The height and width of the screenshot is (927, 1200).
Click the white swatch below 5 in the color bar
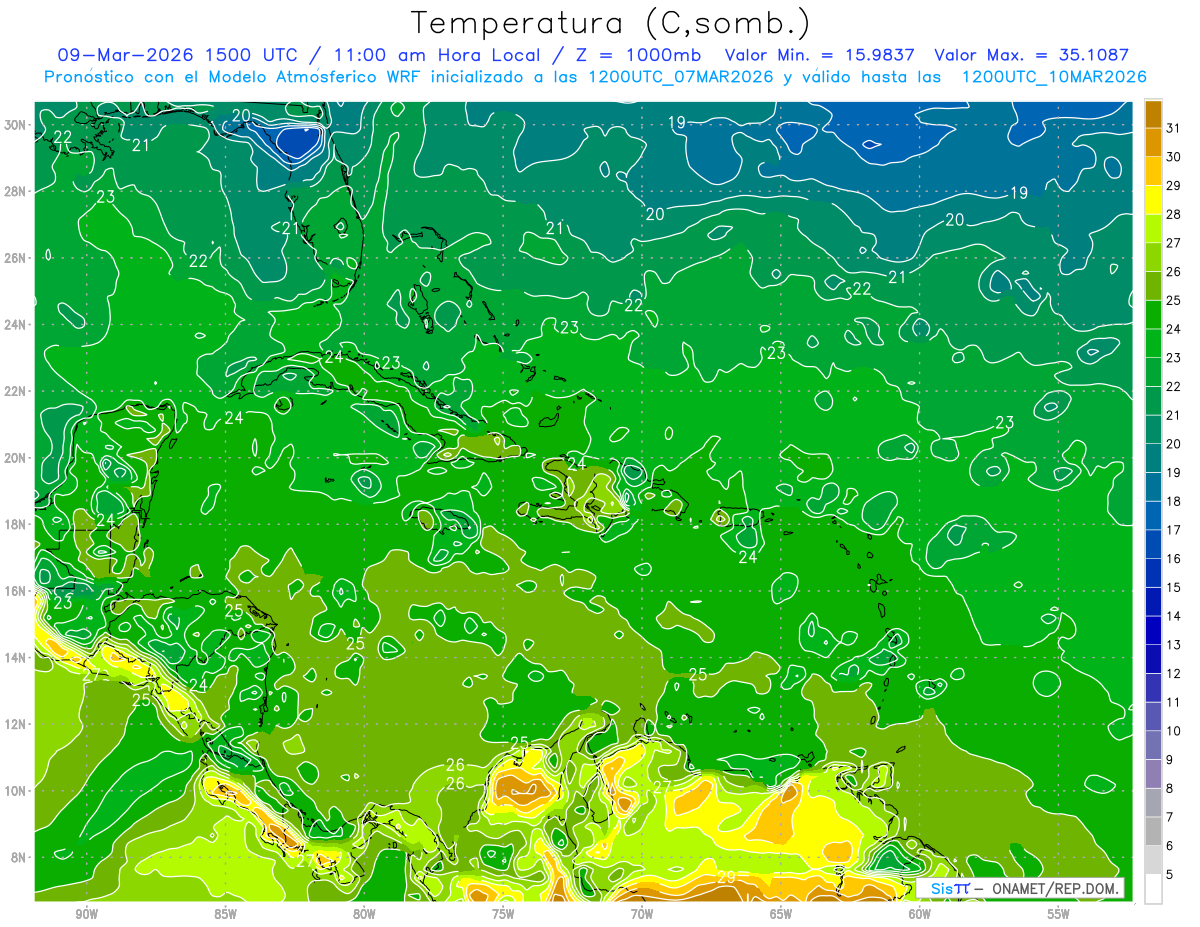click(x=1153, y=889)
